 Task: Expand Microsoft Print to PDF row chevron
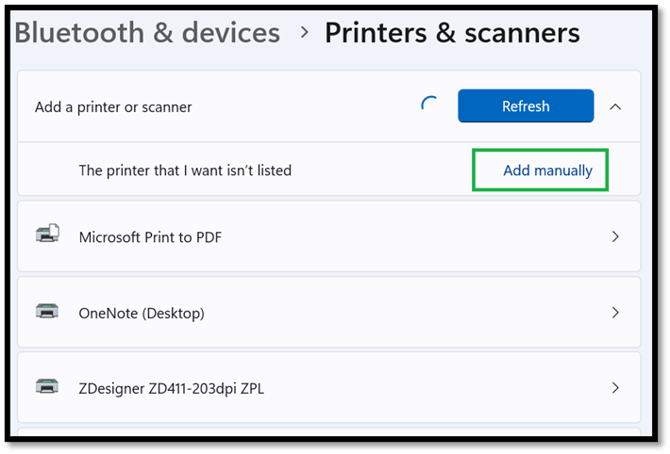point(615,236)
